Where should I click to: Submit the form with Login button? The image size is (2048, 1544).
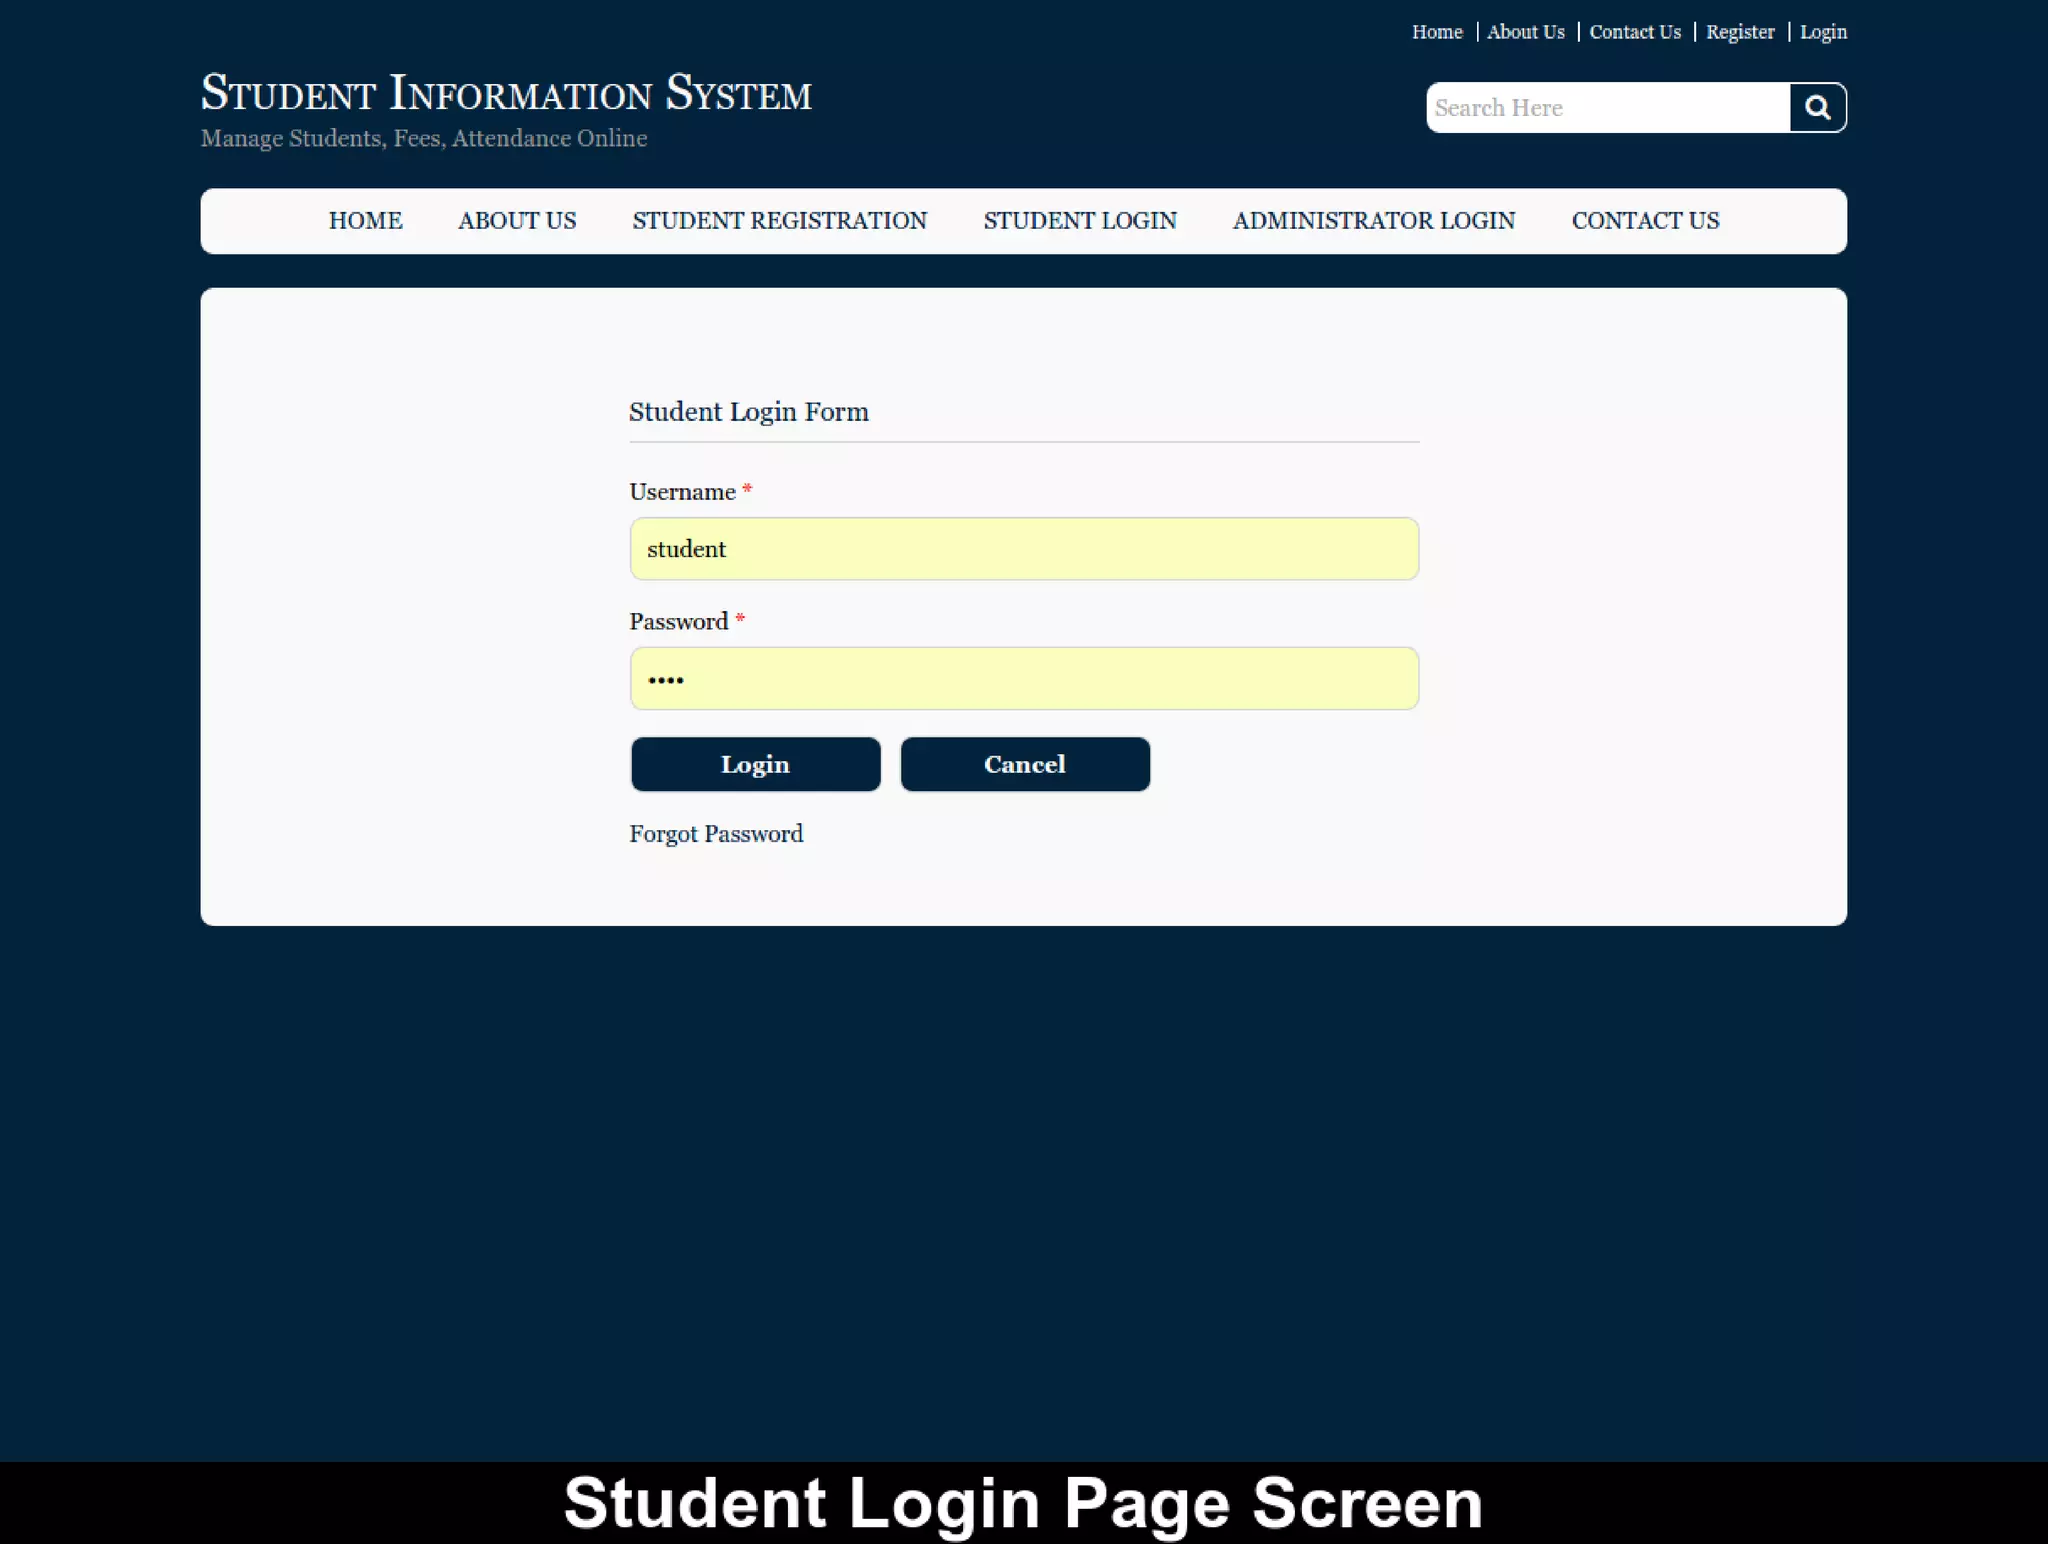point(755,765)
